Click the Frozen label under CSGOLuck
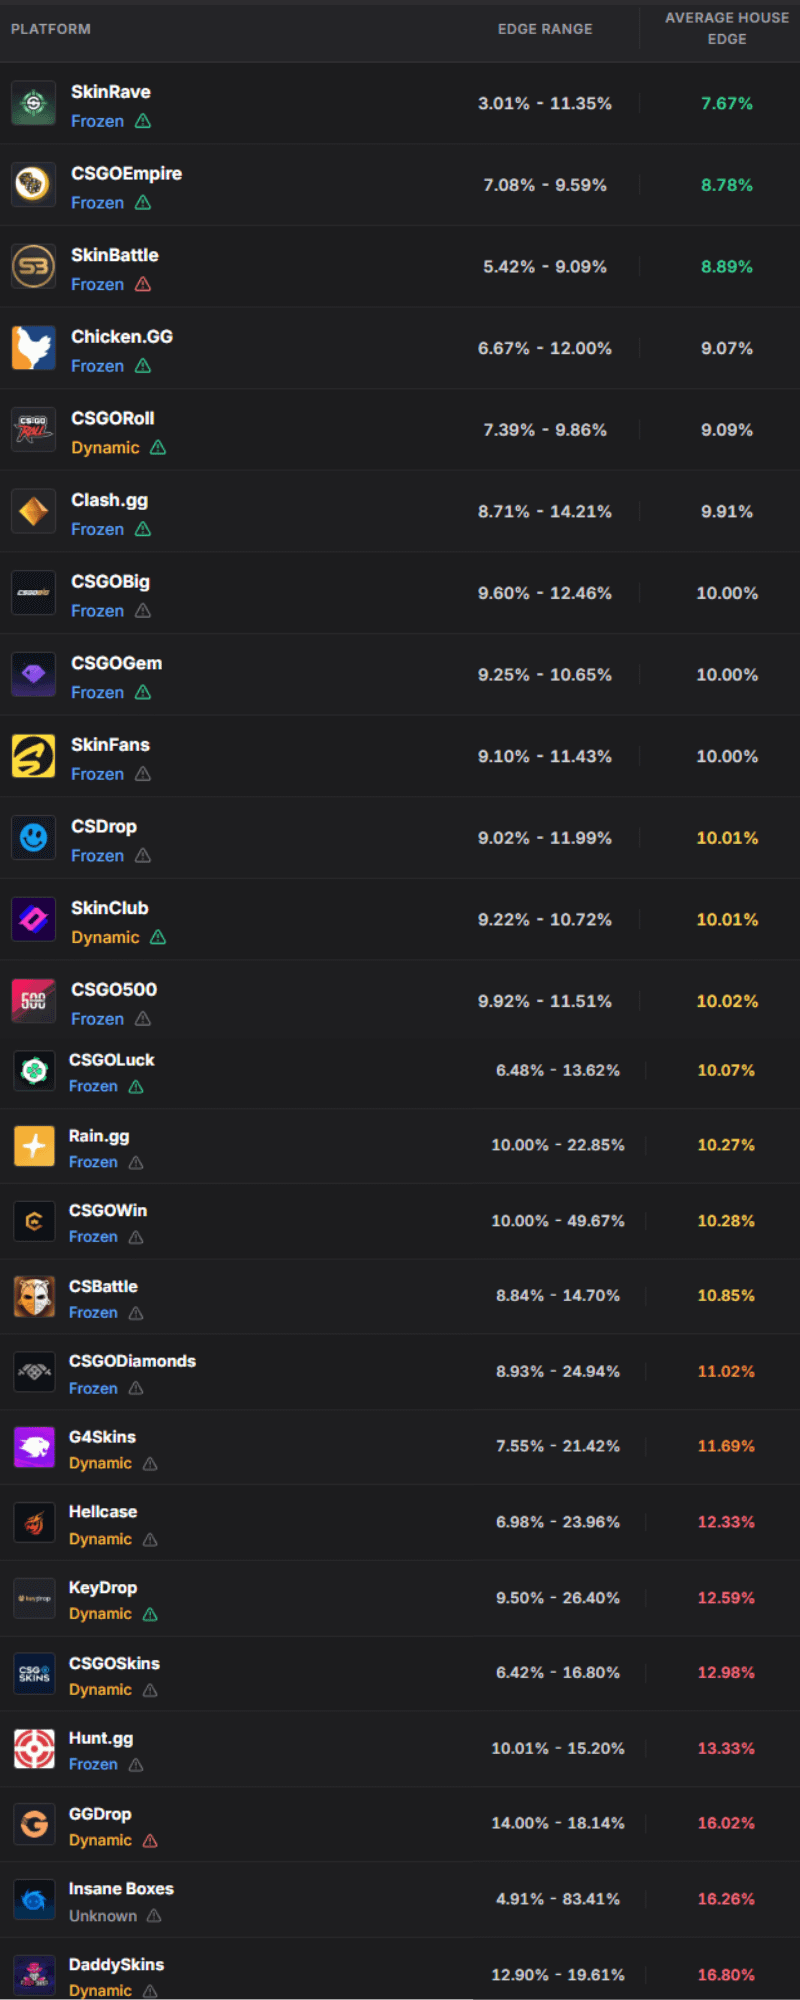Screen dimensions: 800x2000 (x=93, y=1086)
